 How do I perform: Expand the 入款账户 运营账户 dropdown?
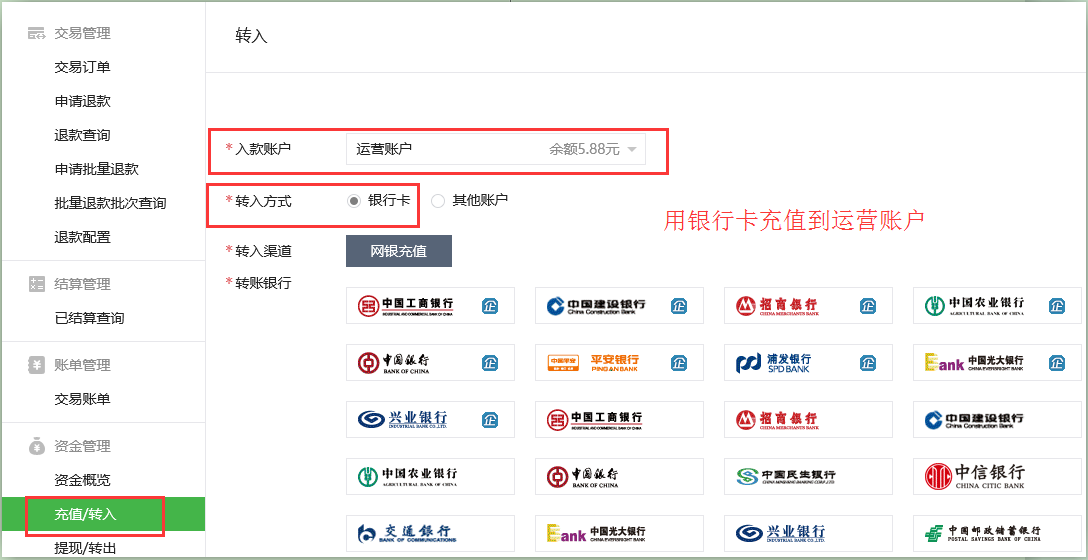tap(495, 149)
